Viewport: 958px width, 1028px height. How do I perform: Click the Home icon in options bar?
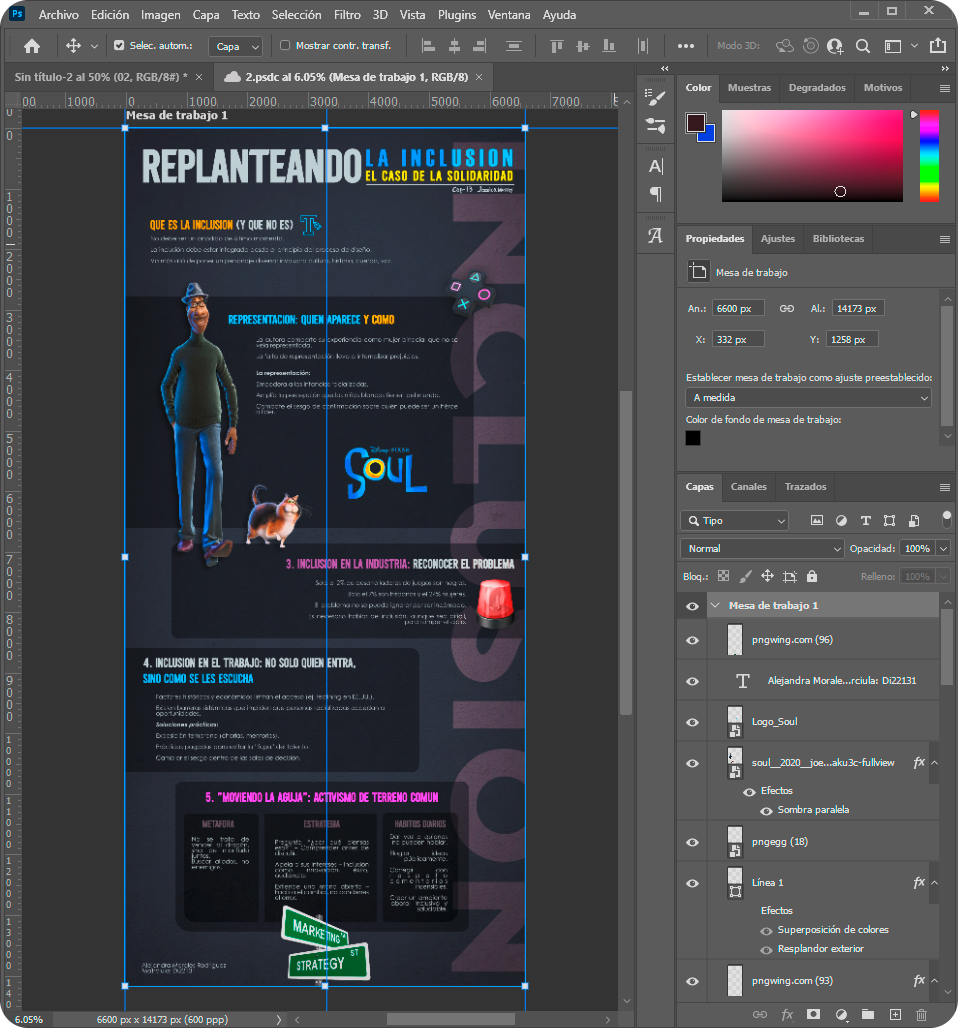pyautogui.click(x=32, y=46)
